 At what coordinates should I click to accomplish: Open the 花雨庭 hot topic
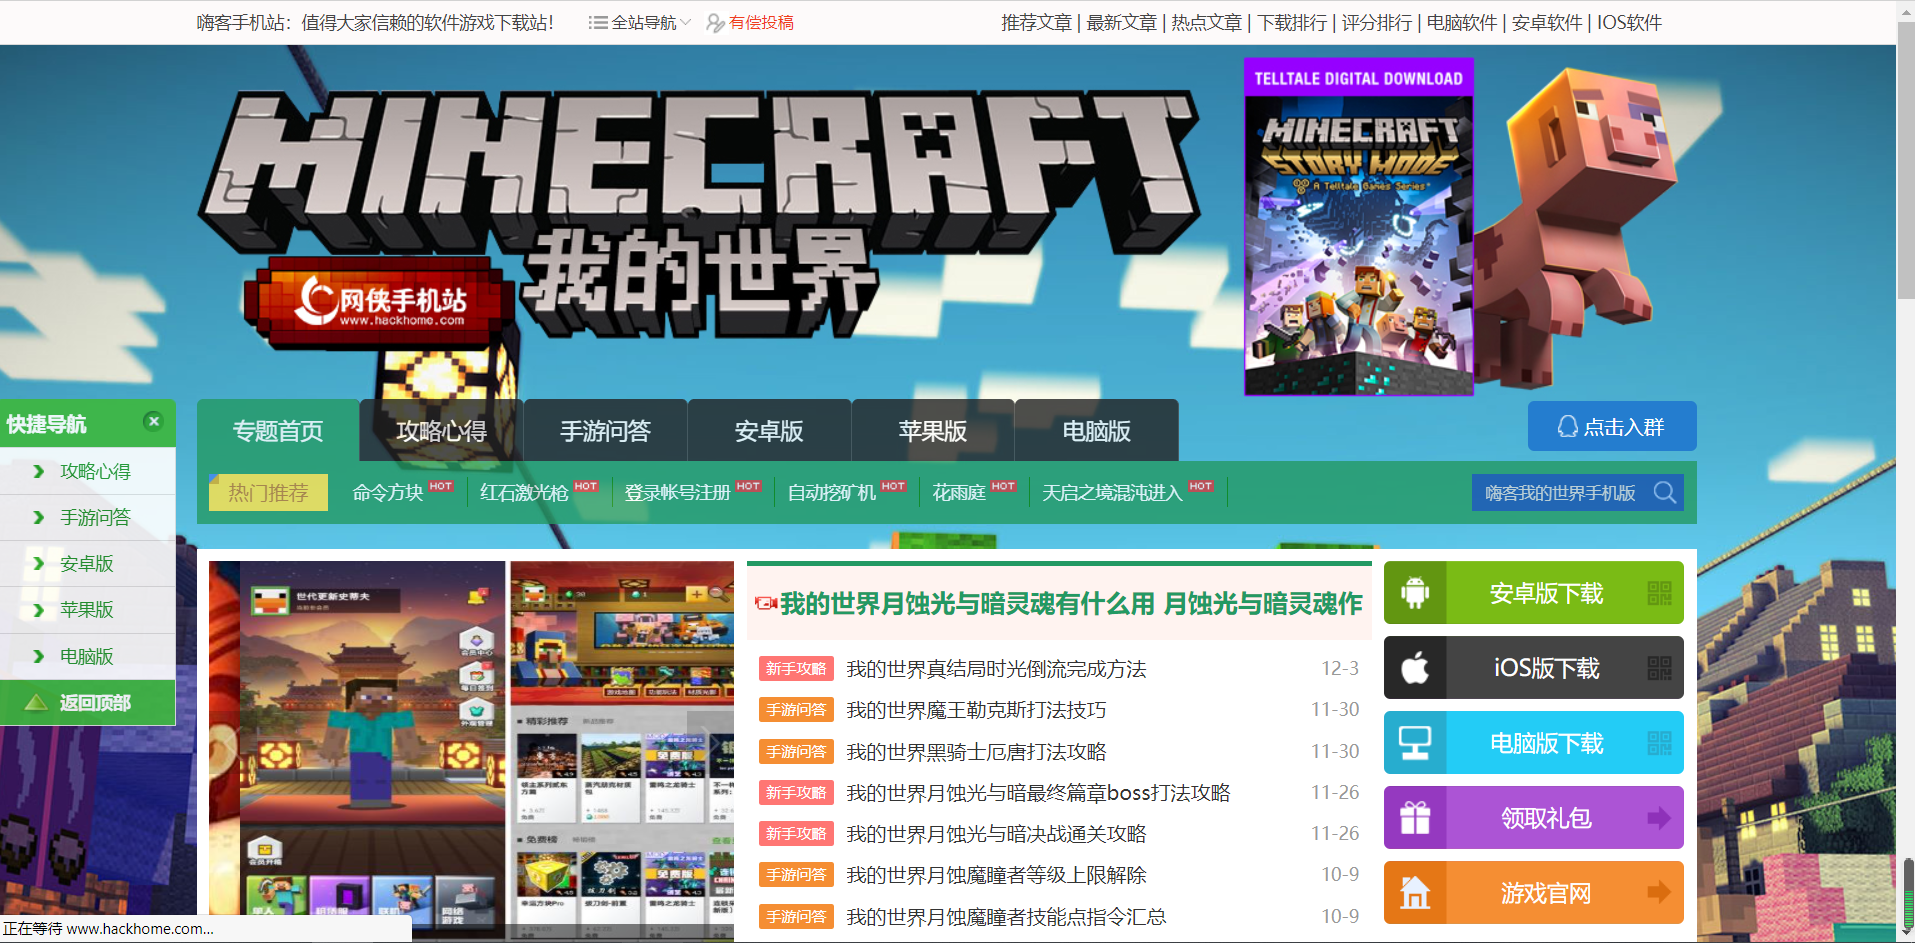(959, 492)
